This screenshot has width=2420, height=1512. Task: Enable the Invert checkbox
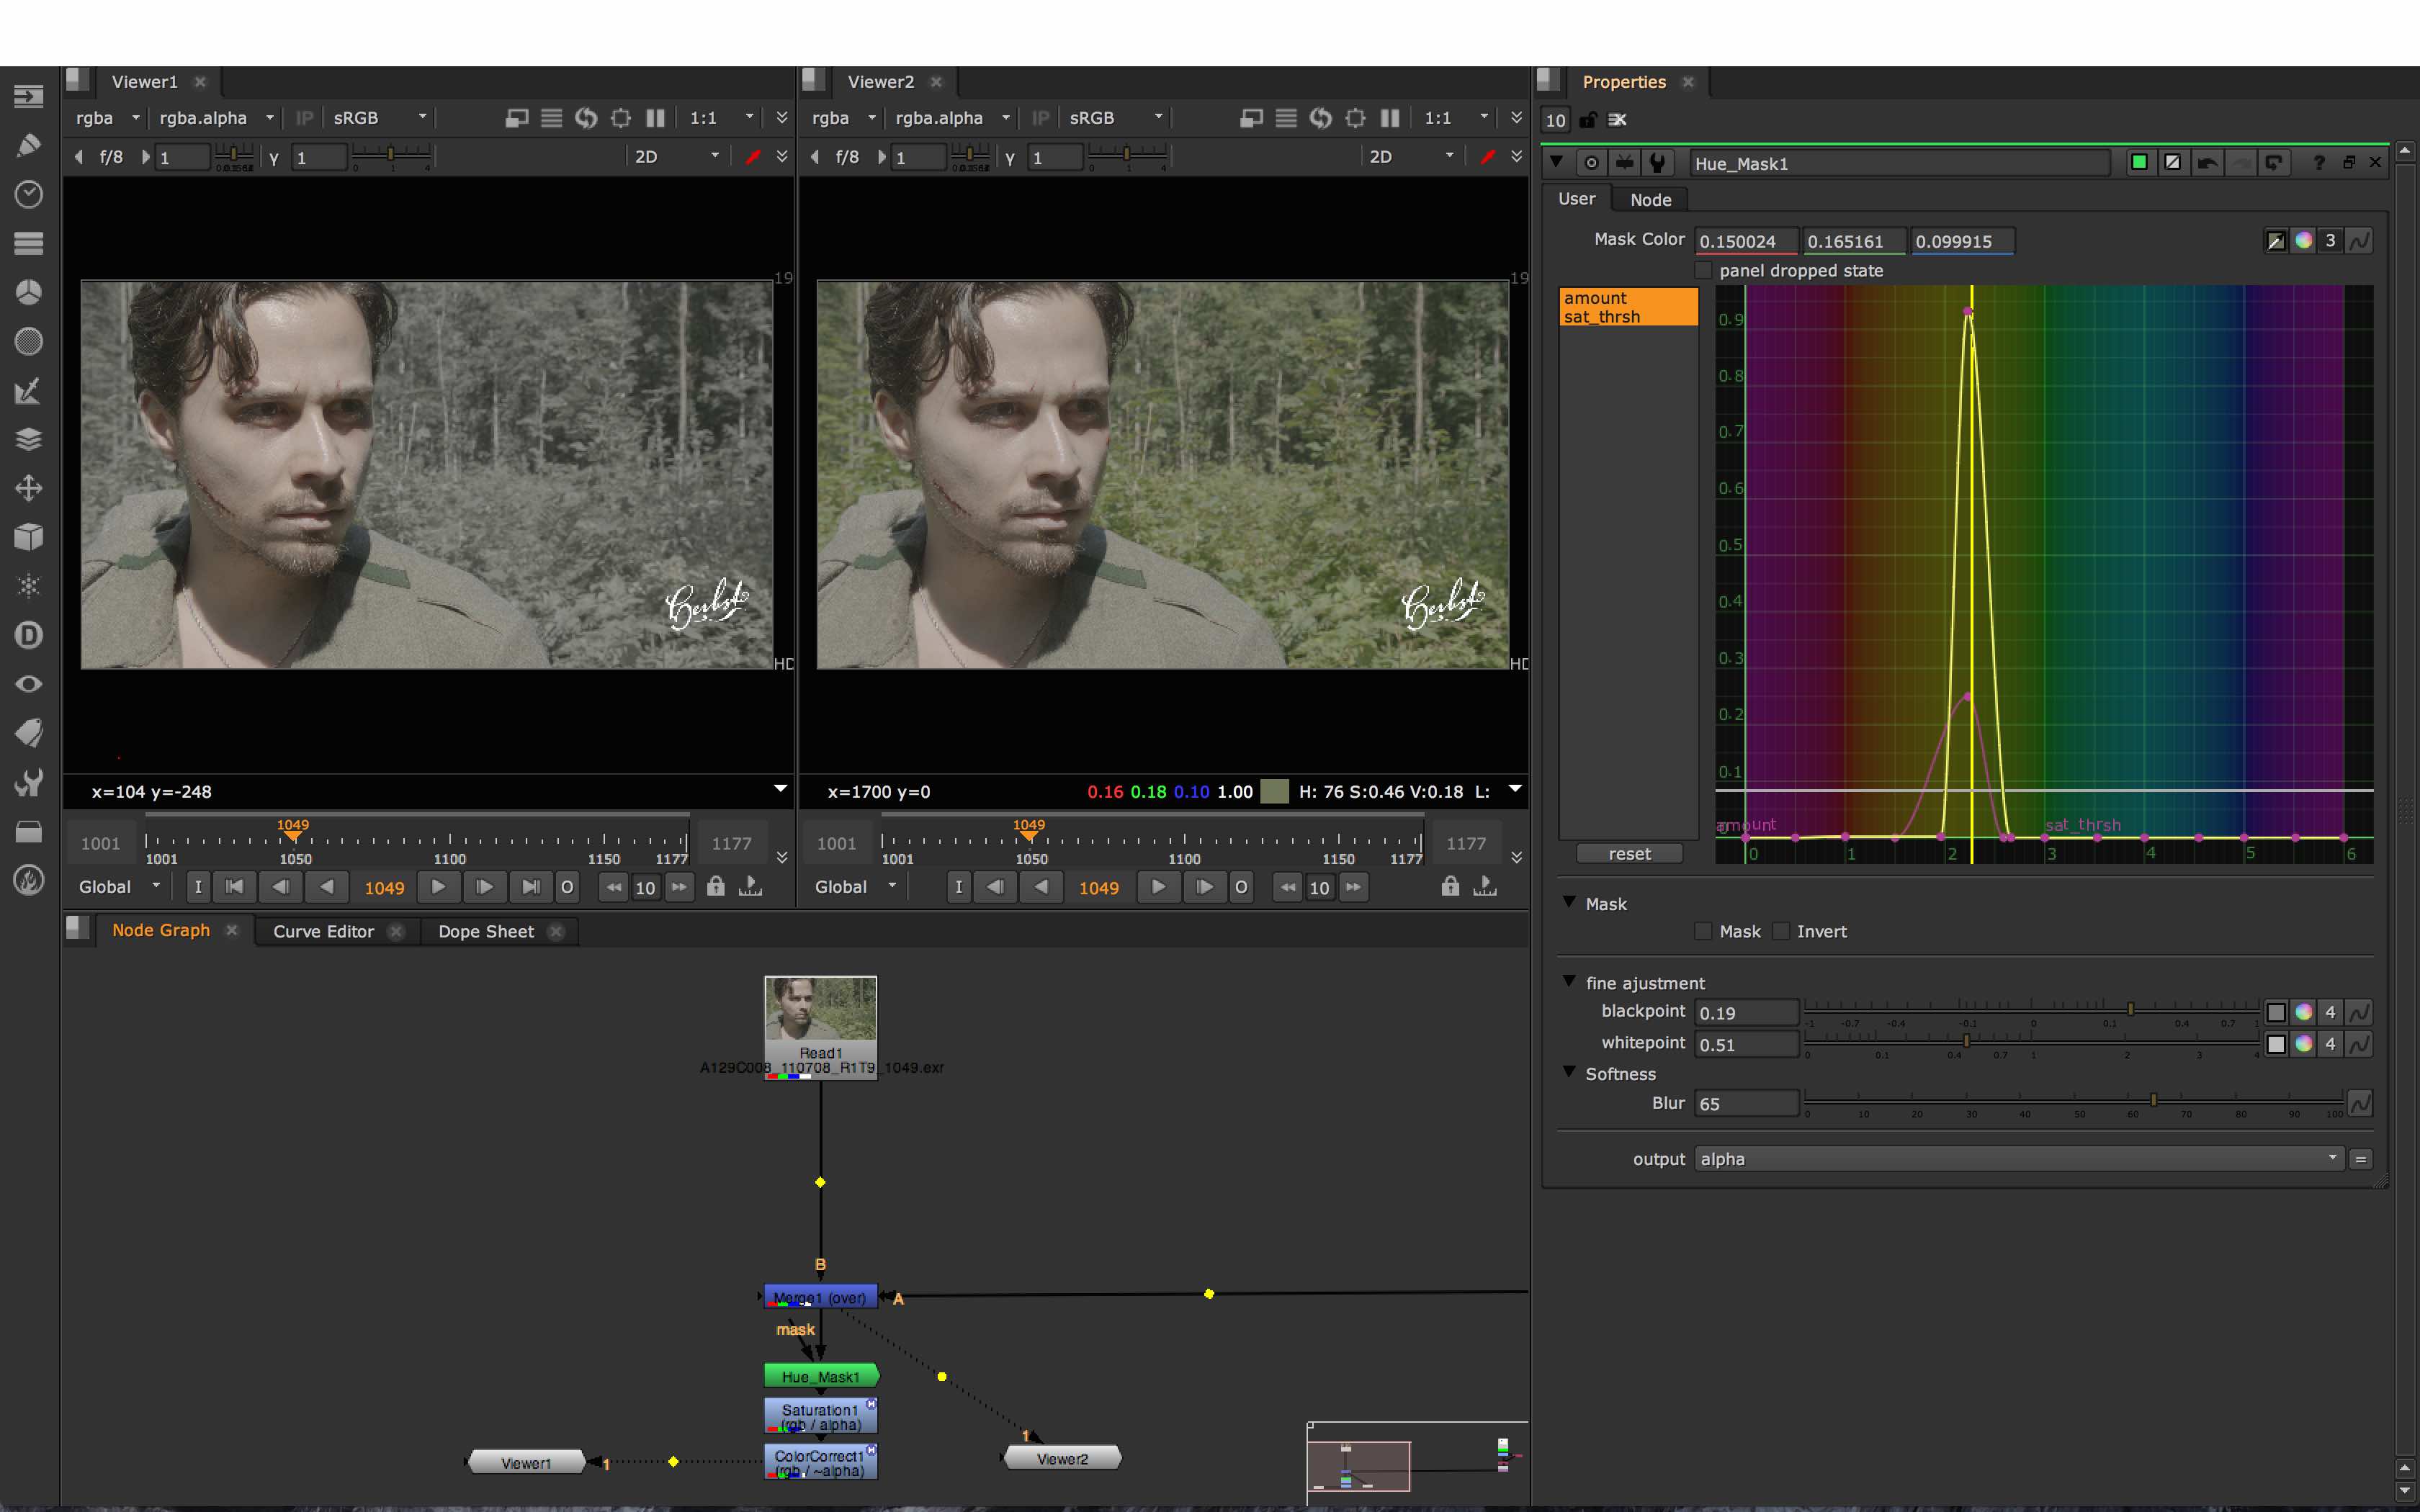pyautogui.click(x=1780, y=931)
